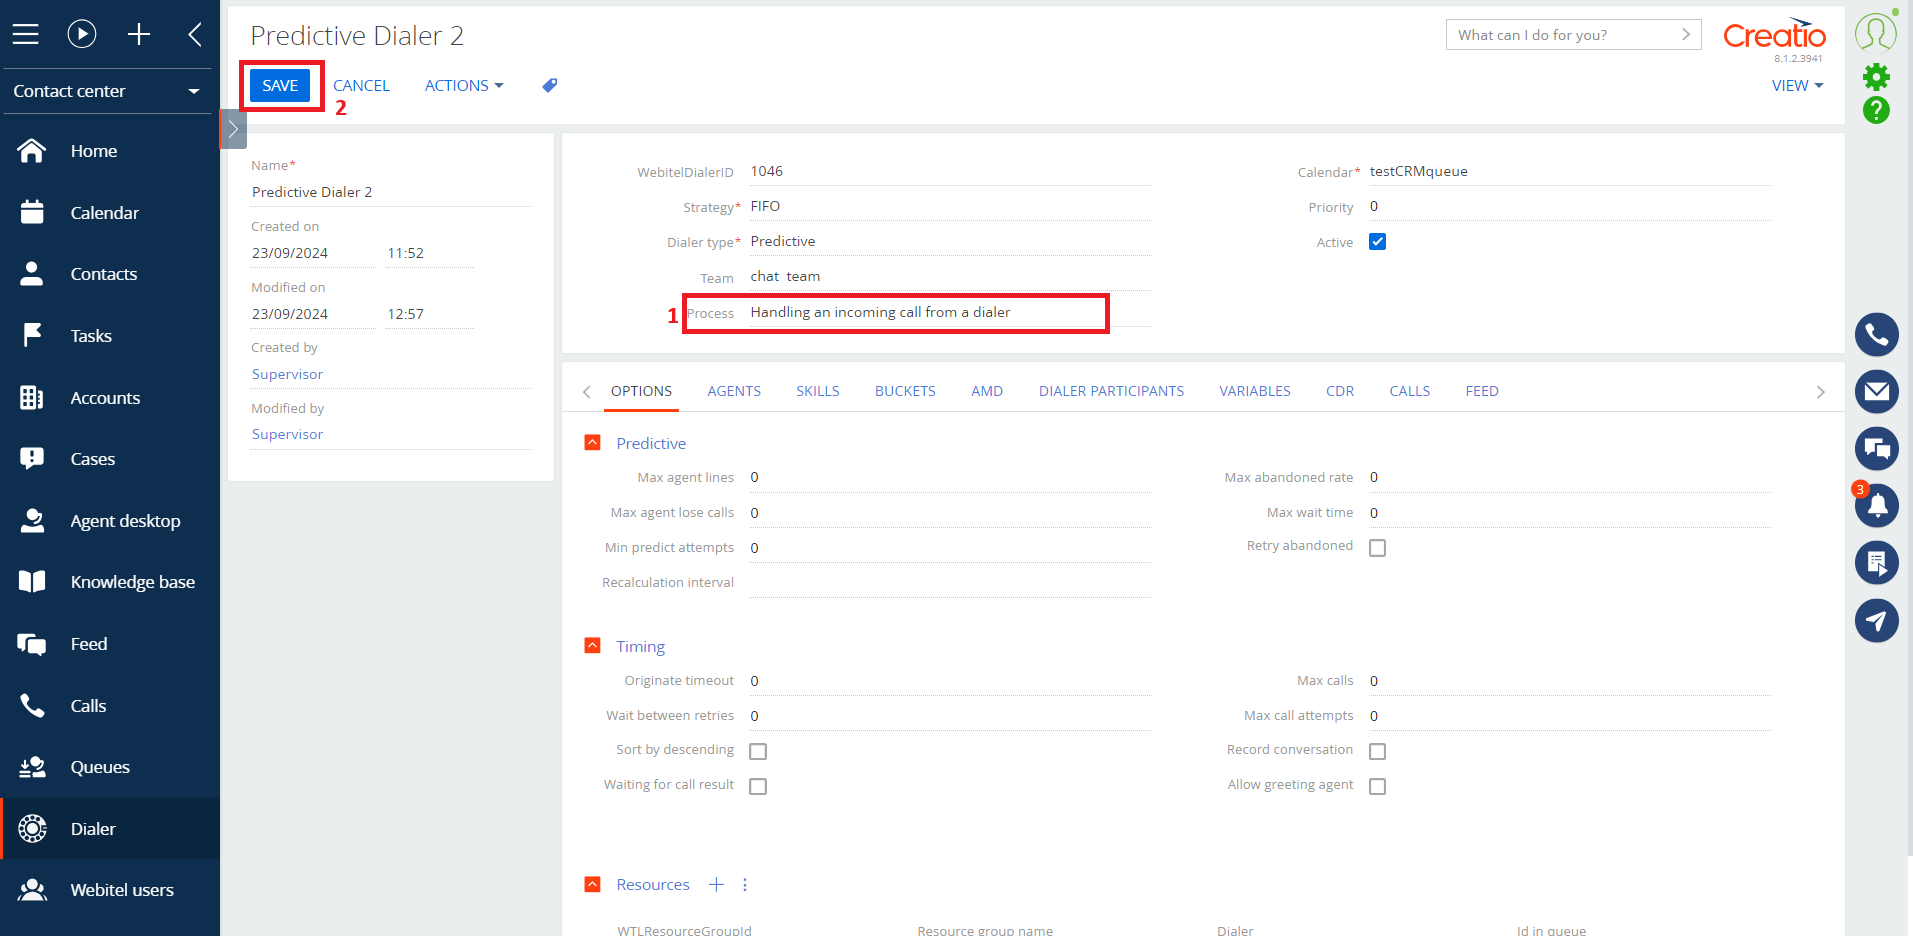Open Supervisor link under Created by
1913x936 pixels.
tap(287, 374)
